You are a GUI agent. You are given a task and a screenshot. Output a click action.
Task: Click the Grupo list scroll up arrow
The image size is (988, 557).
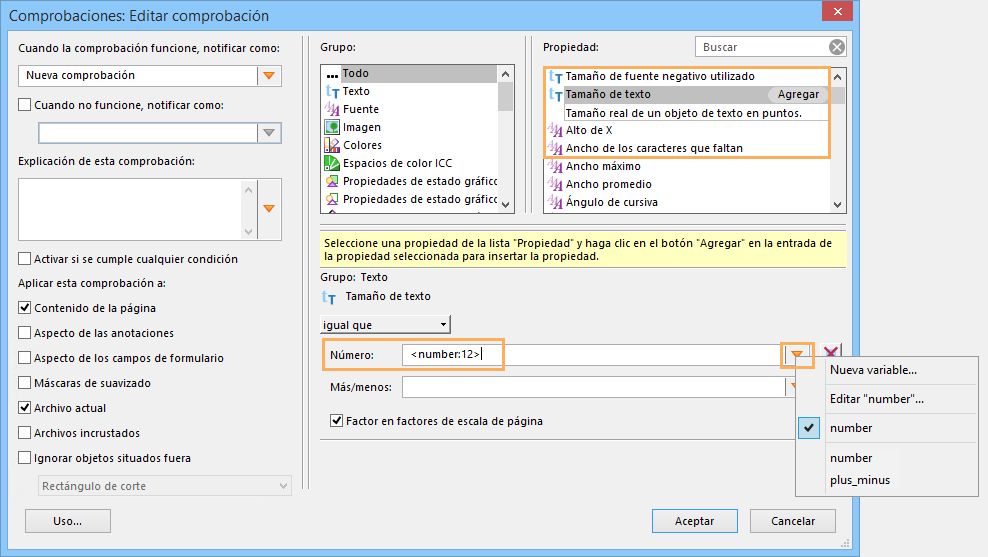[505, 74]
